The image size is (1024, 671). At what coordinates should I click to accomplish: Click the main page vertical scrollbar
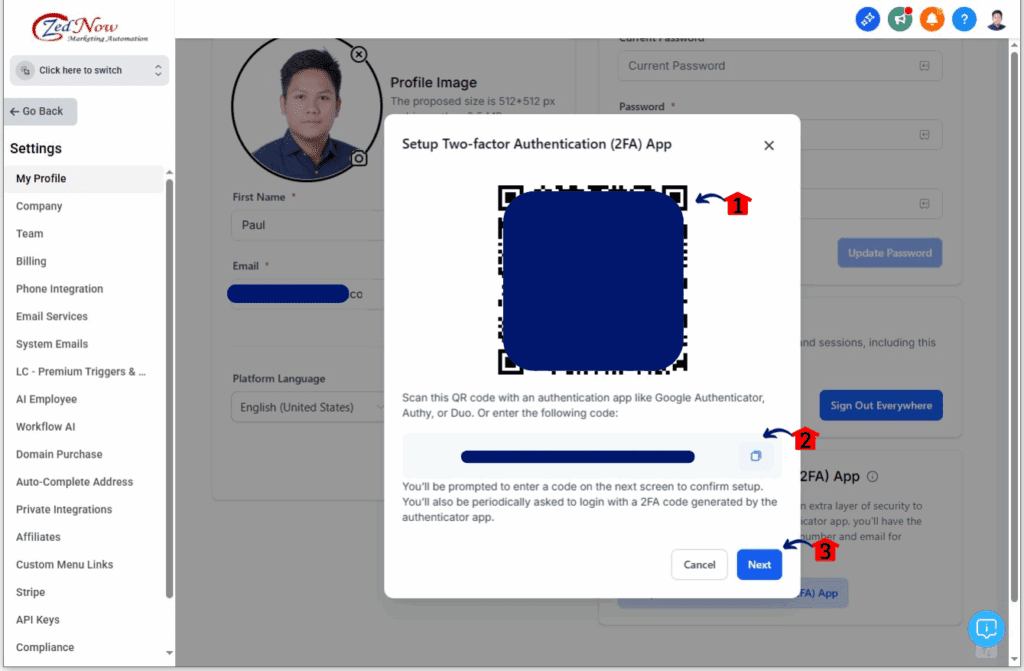[1015, 327]
